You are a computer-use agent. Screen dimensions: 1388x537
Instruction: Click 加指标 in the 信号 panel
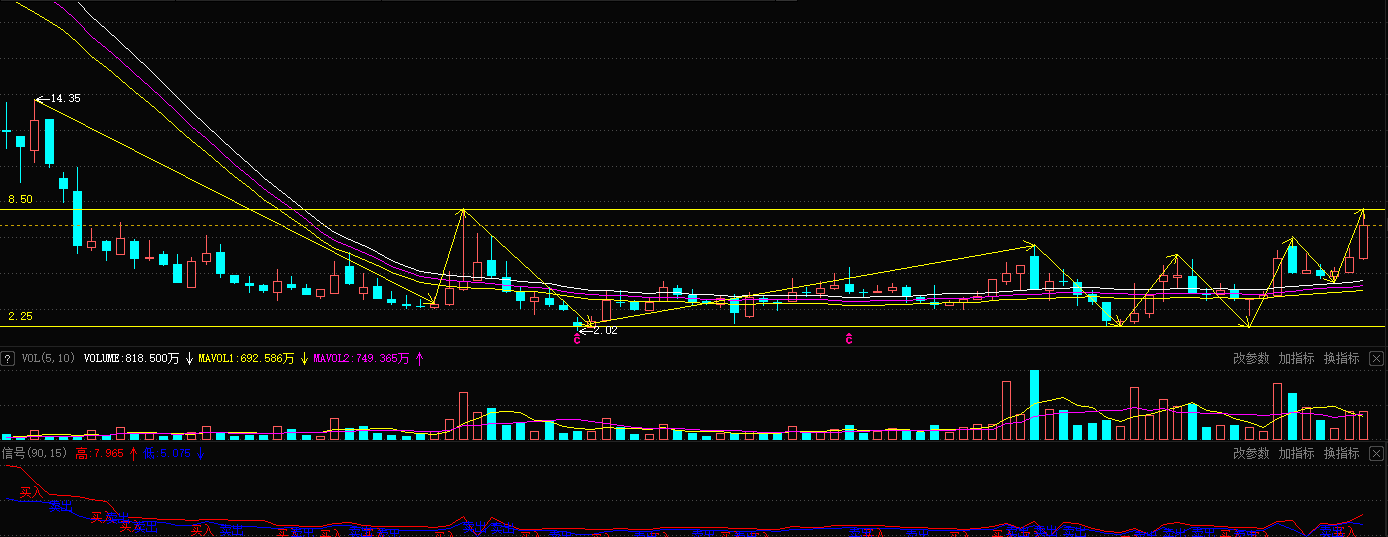point(1296,454)
